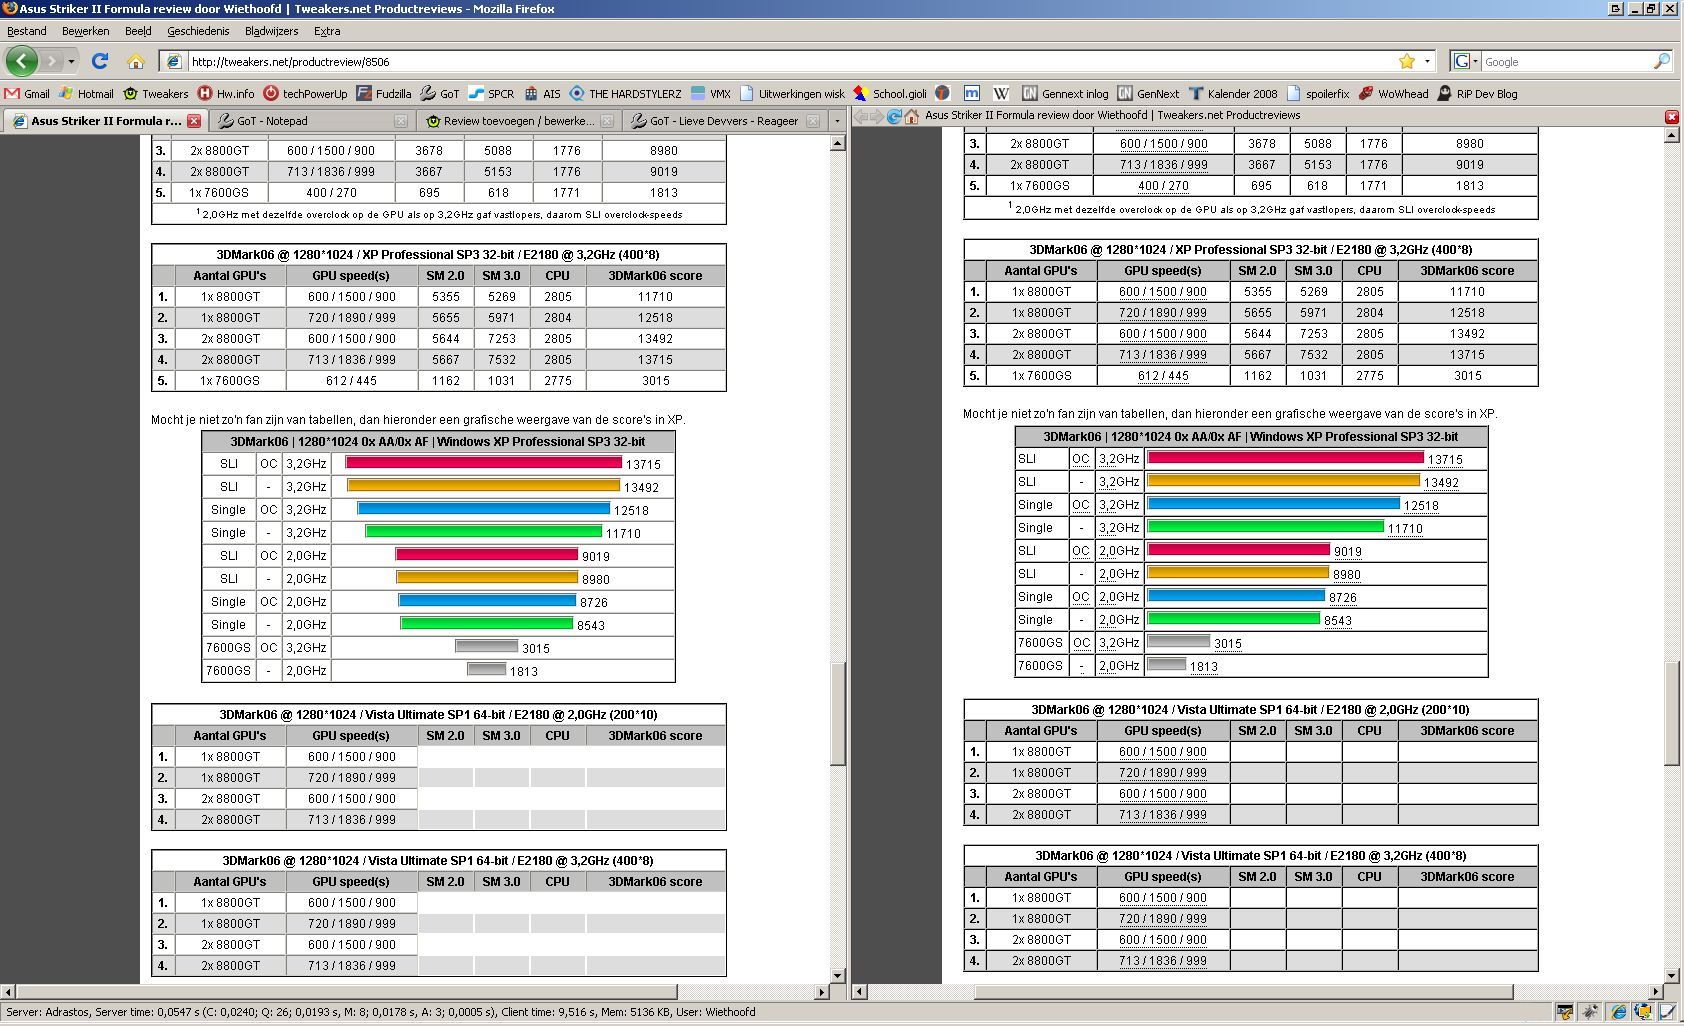Screen dimensions: 1684x1026
Task: Close the right split browser panel
Action: [x=1671, y=116]
